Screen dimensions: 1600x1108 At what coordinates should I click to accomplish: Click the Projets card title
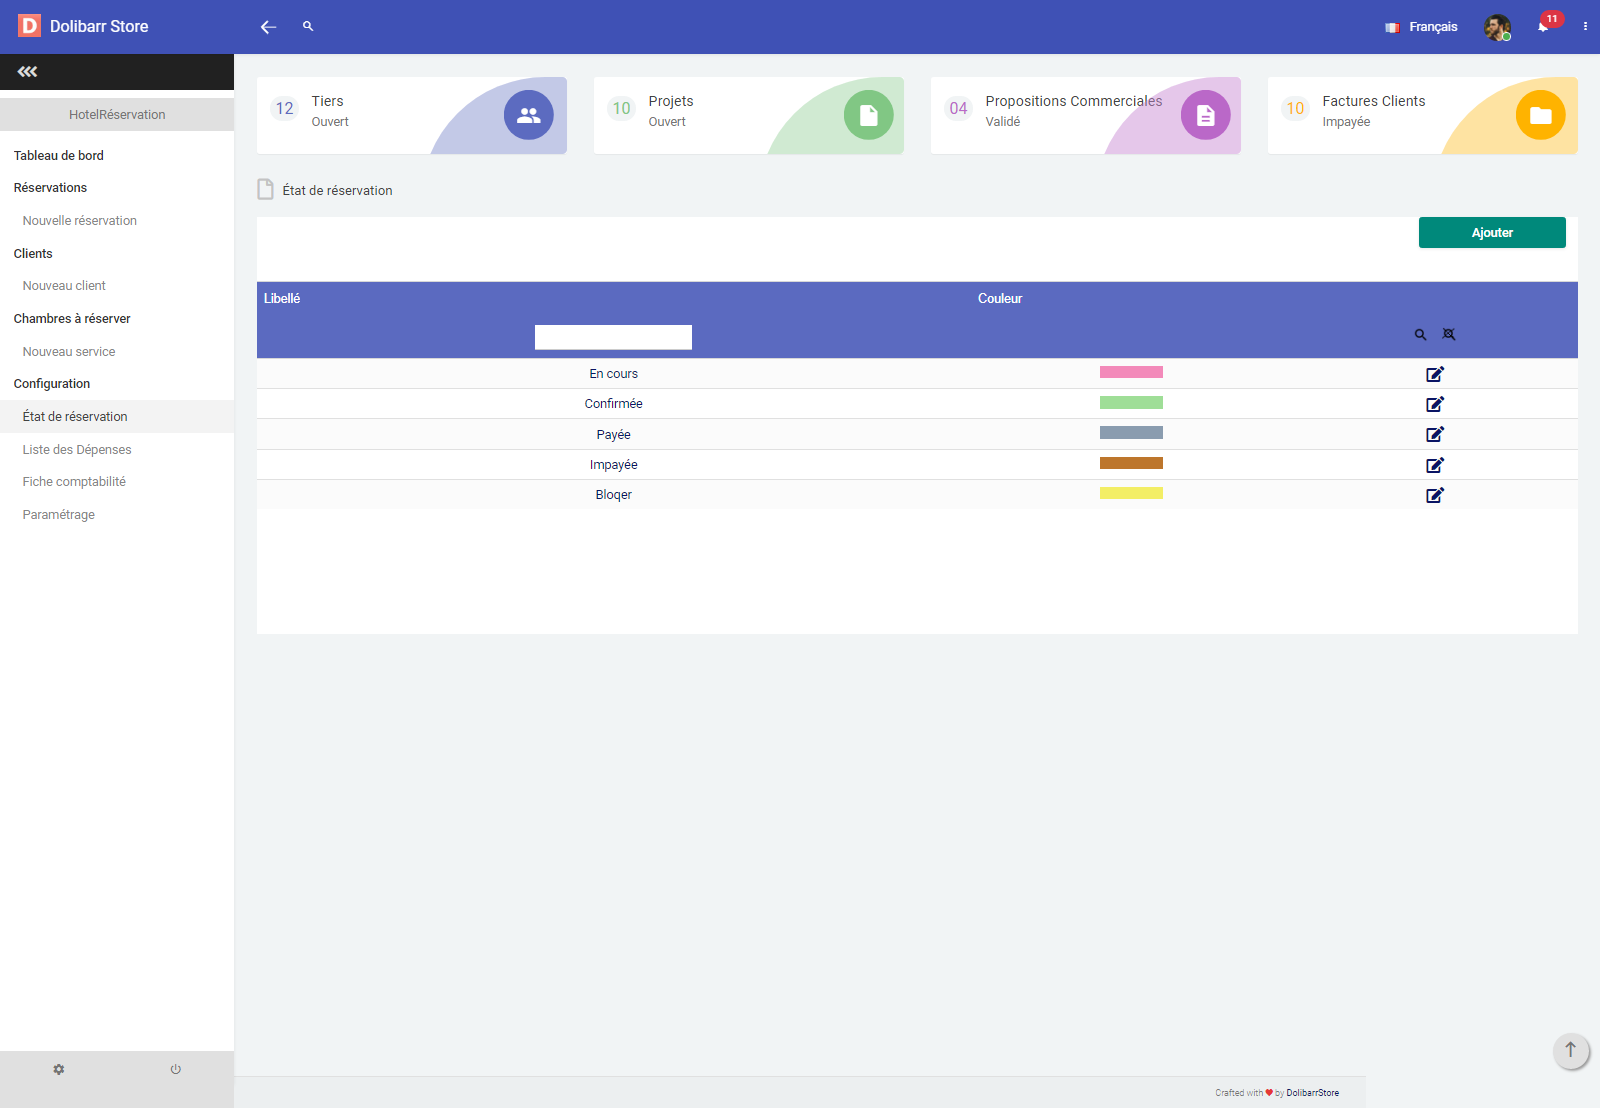(x=671, y=101)
